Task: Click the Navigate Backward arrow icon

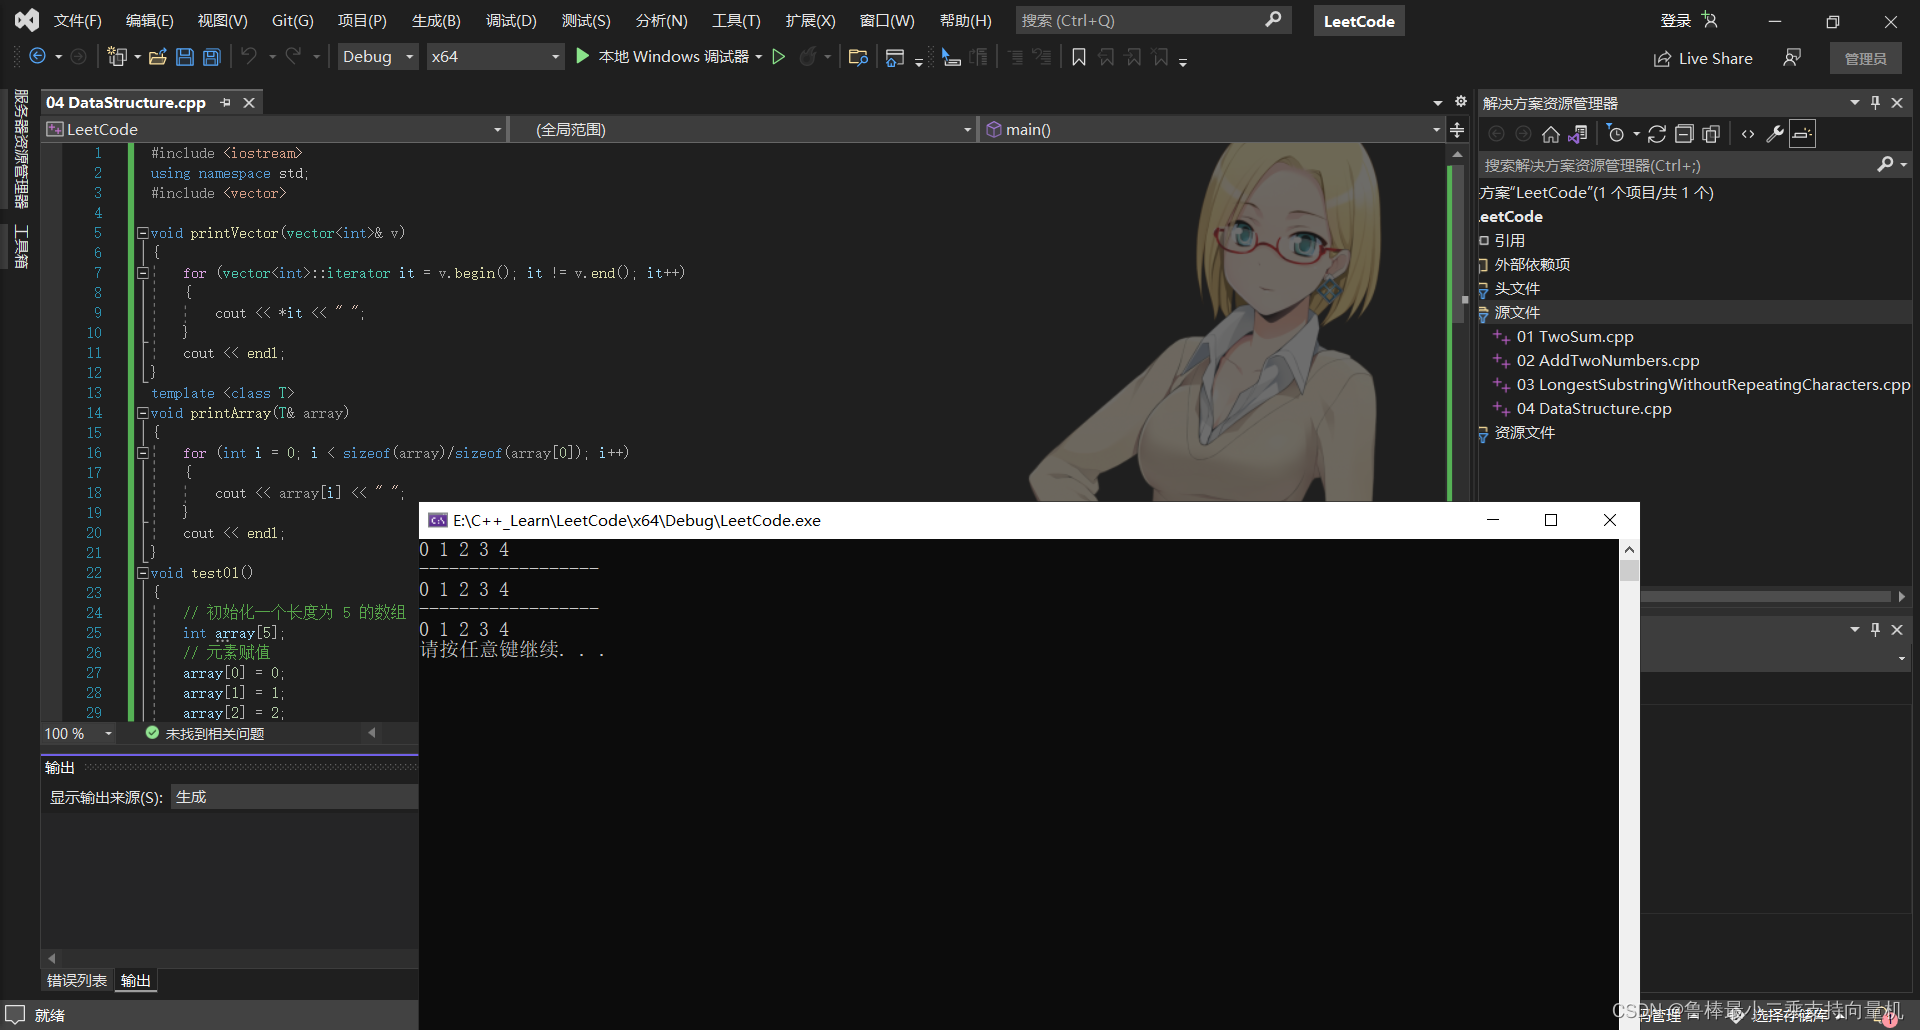Action: (x=38, y=57)
